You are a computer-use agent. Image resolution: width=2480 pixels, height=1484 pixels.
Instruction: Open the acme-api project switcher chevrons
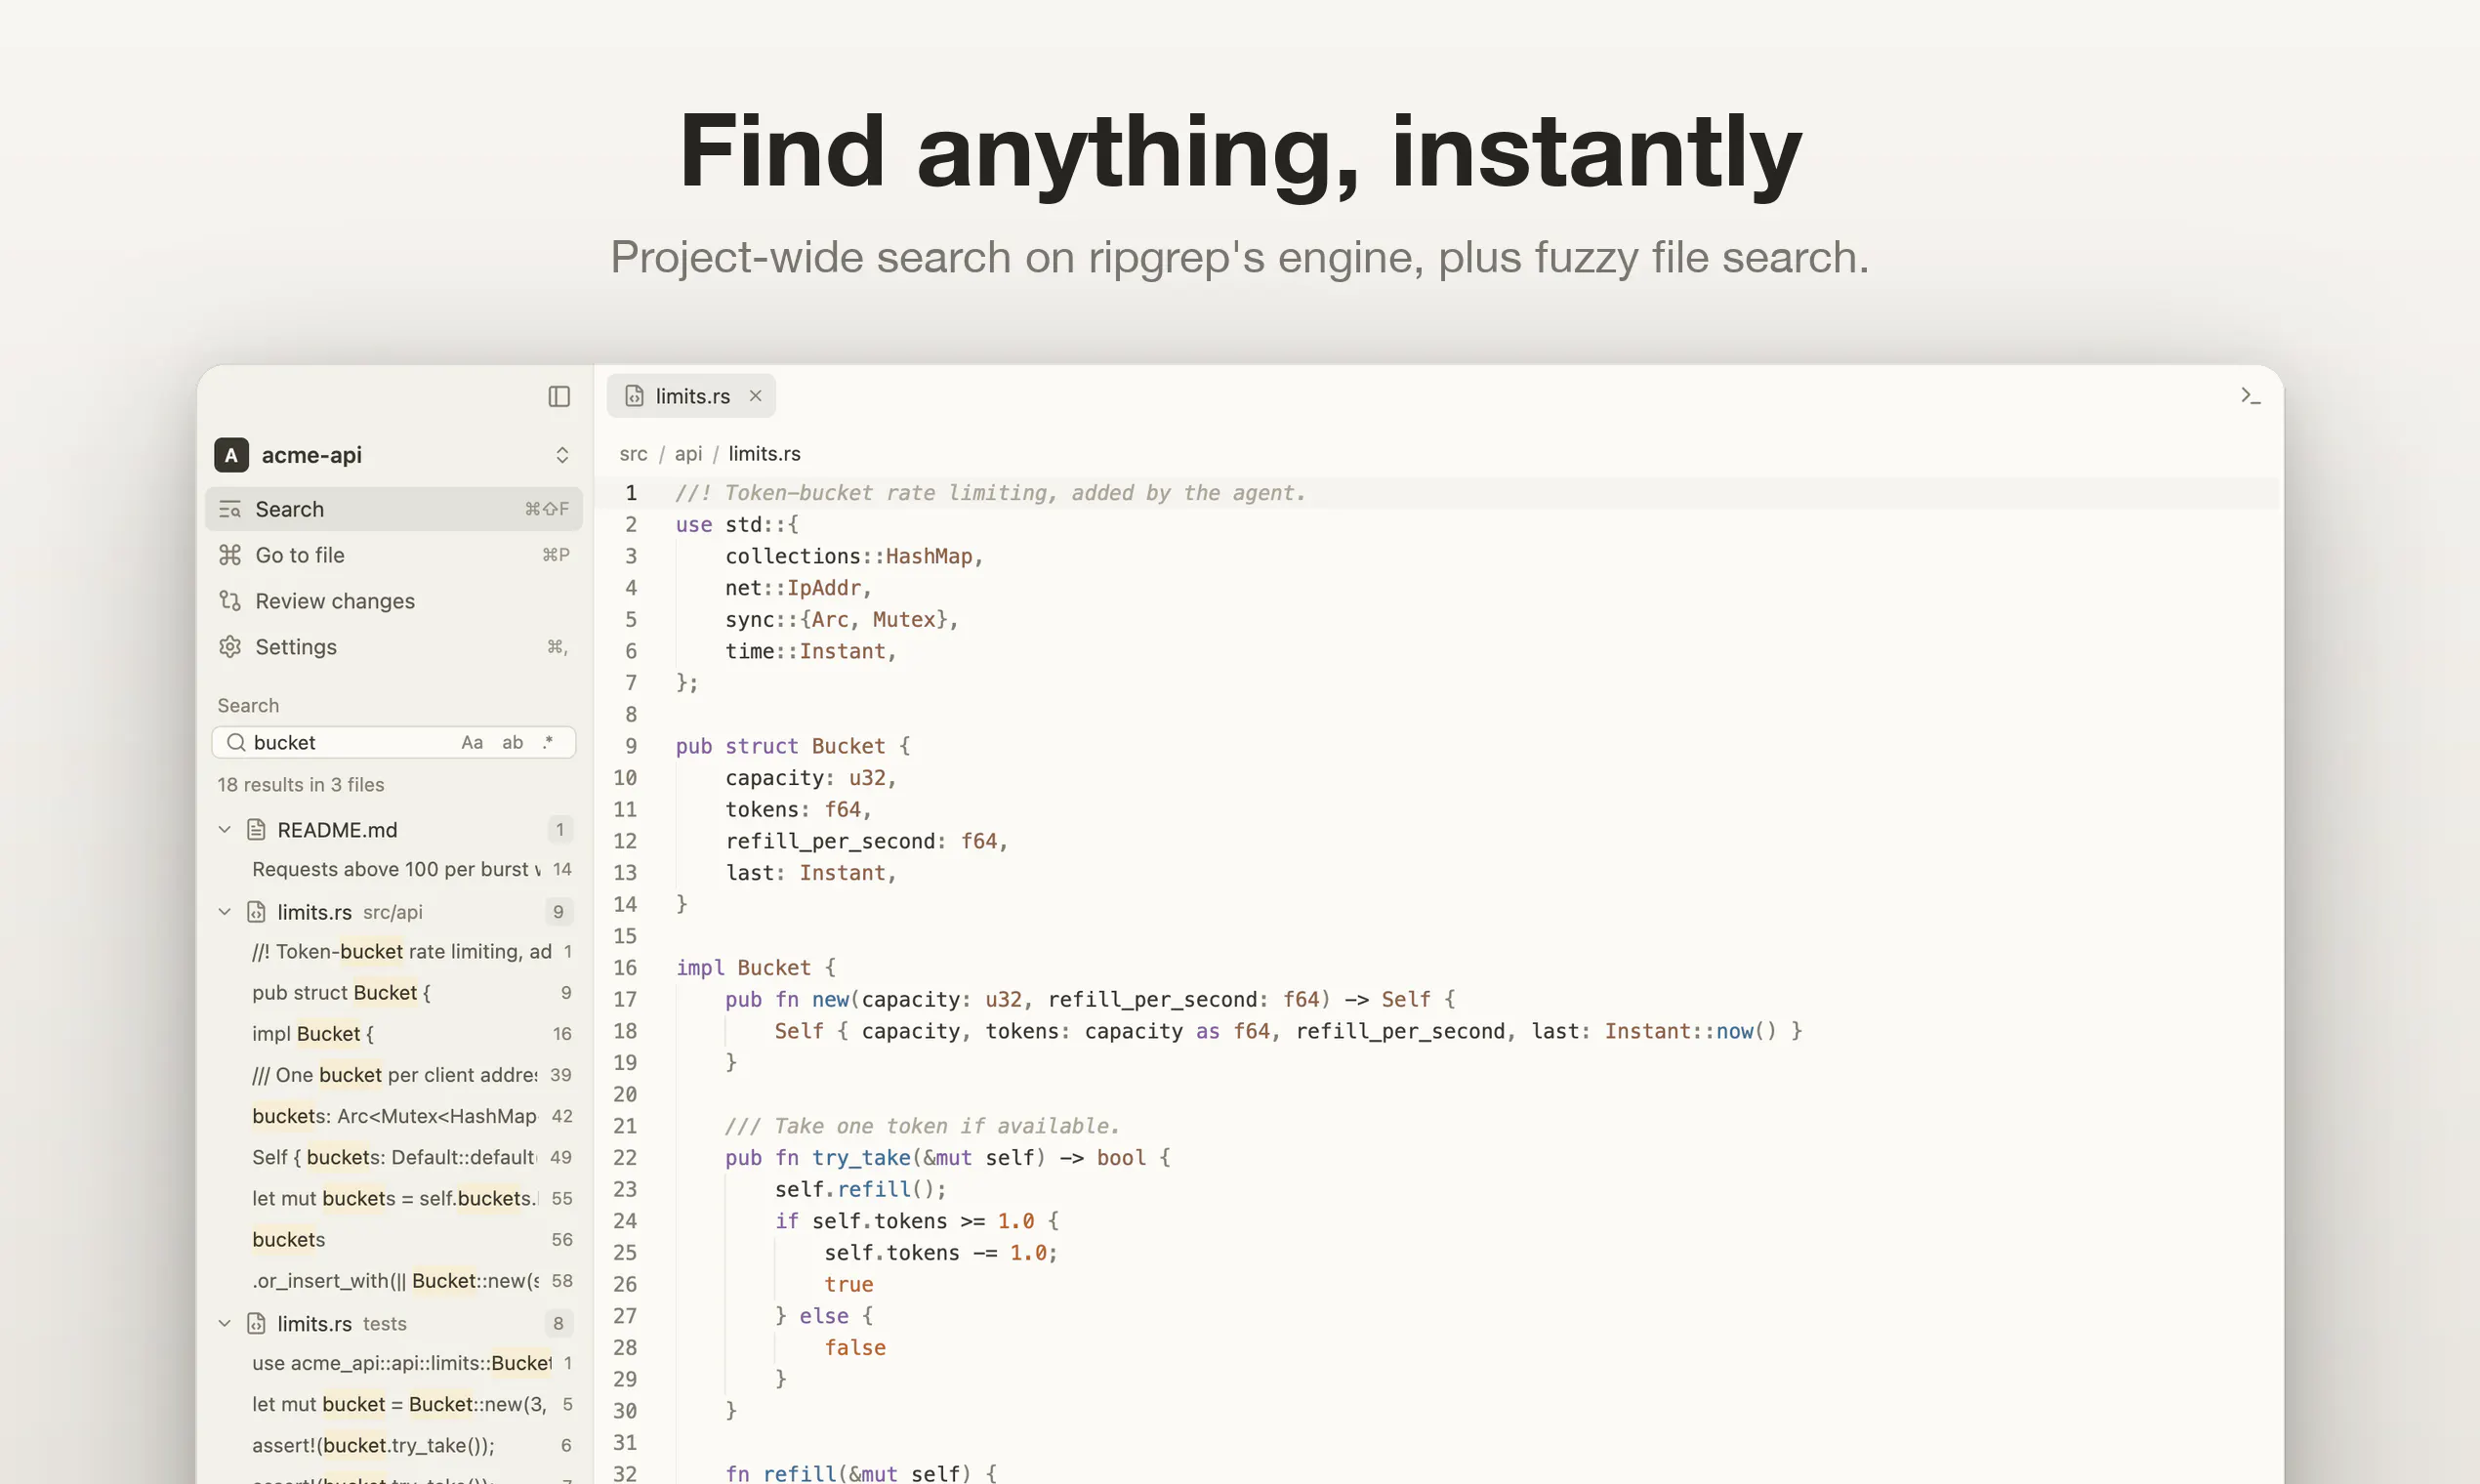pos(562,455)
